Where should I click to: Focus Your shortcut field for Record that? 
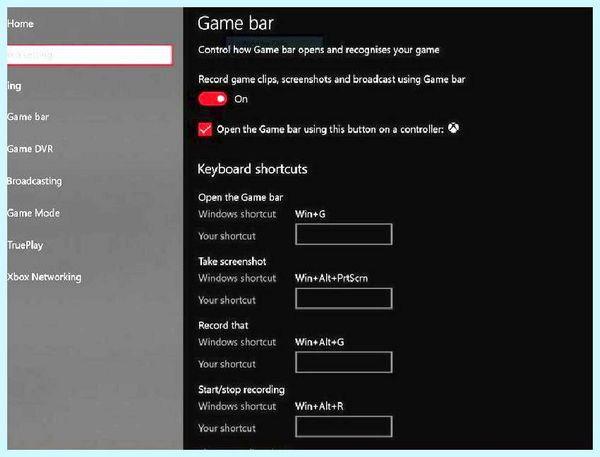[x=344, y=362]
